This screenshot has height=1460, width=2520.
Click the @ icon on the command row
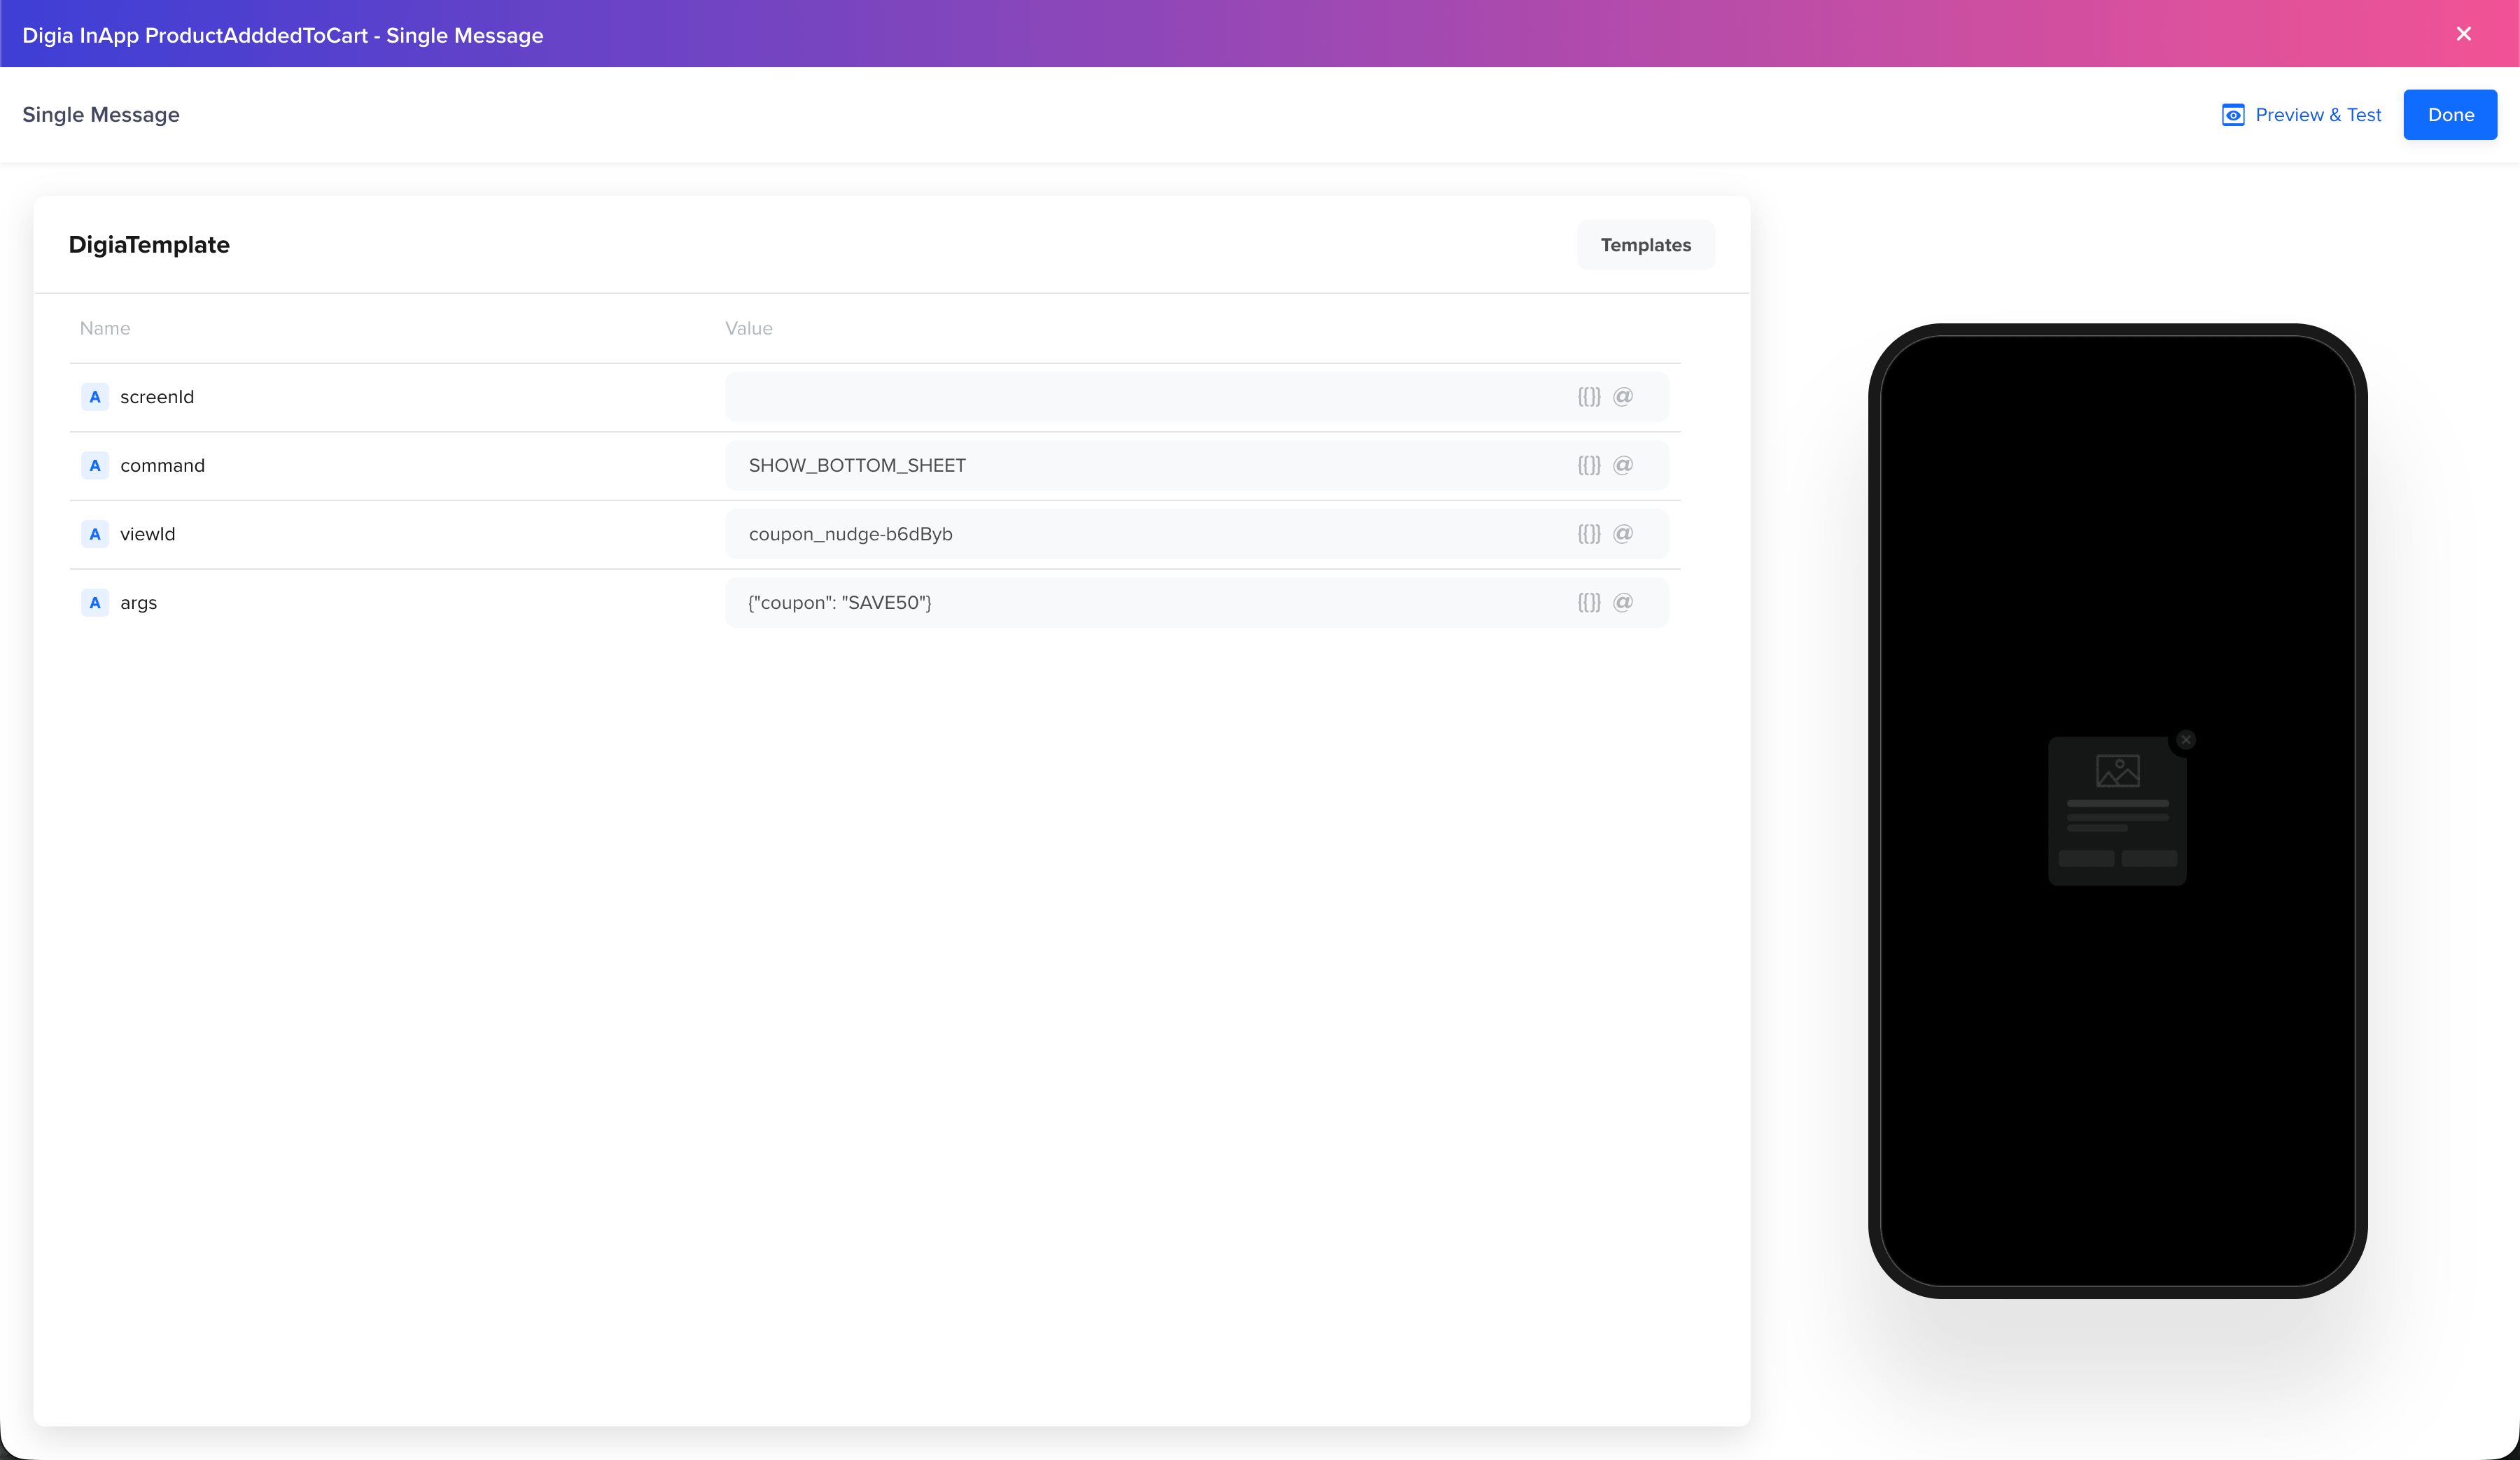point(1623,465)
